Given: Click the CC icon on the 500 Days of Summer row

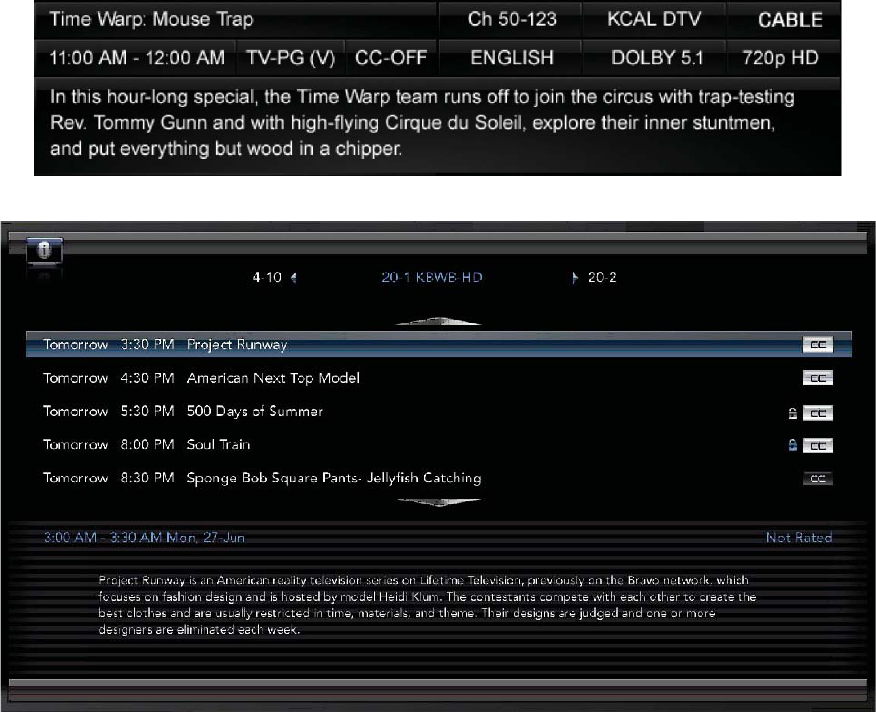Looking at the screenshot, I should click(817, 413).
